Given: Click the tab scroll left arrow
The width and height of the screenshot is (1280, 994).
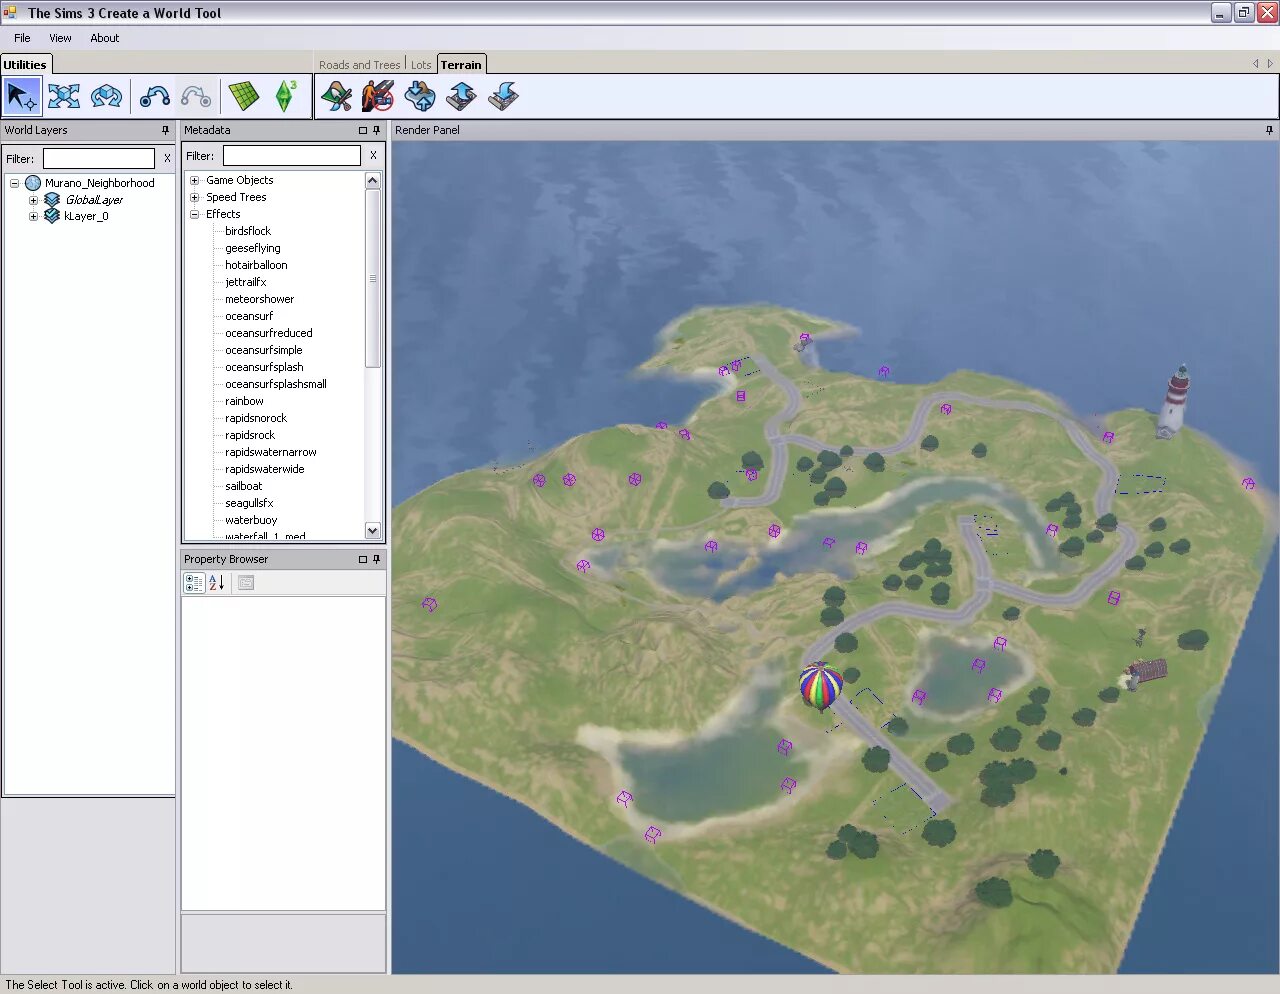Looking at the screenshot, I should click(1256, 64).
